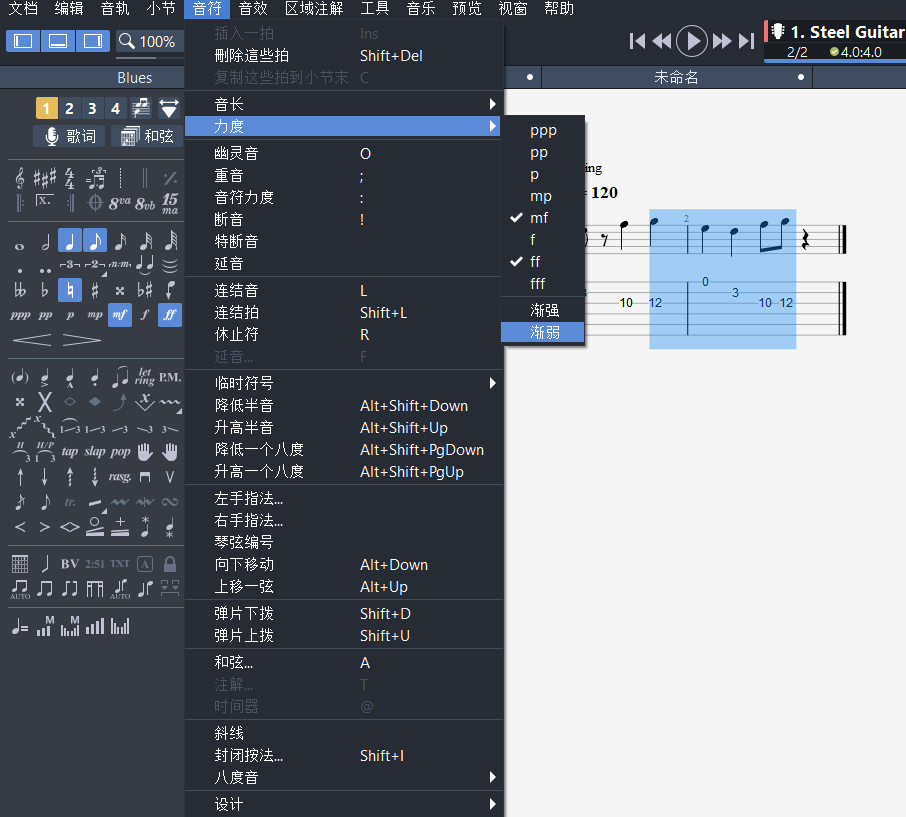Switch to voice 2 in palette
The image size is (906, 817).
click(x=69, y=109)
